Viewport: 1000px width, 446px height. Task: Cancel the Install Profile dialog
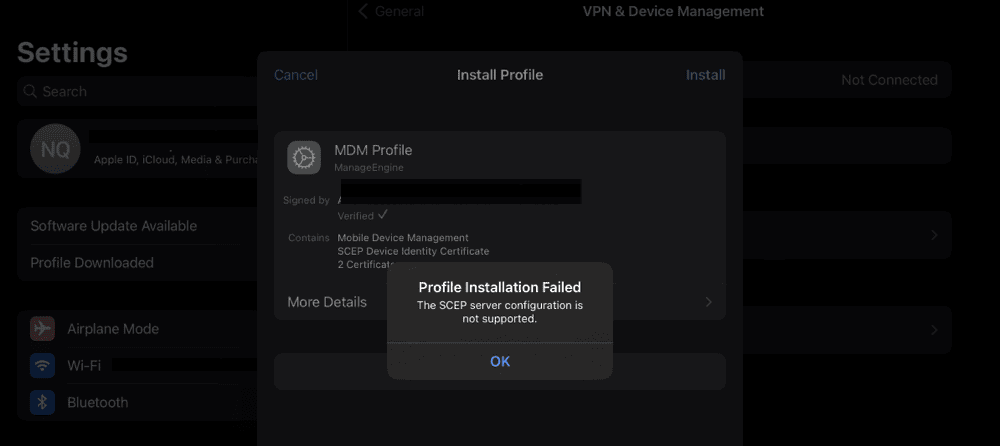coord(296,75)
